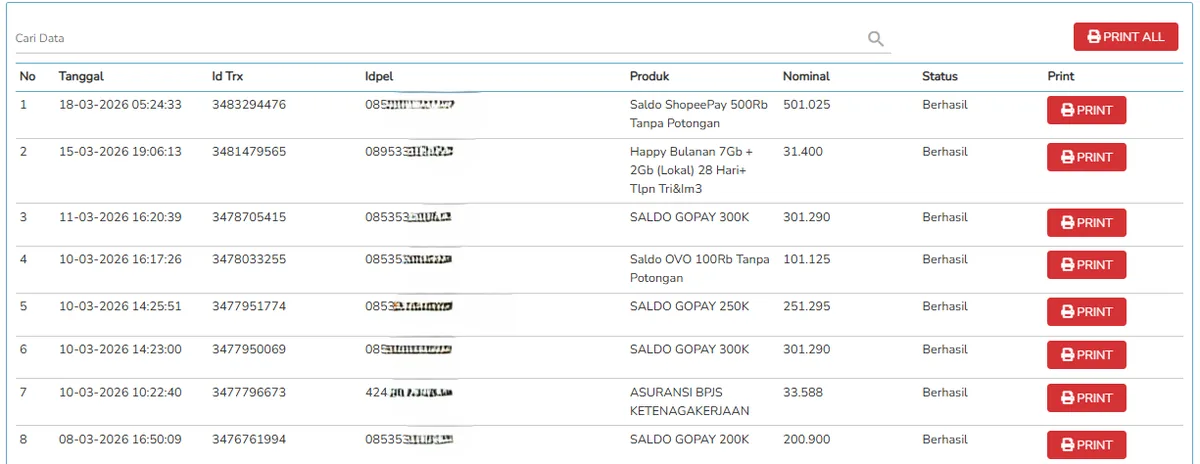Print transaction 3483294476
Viewport: 1200px width, 464px height.
pos(1086,110)
